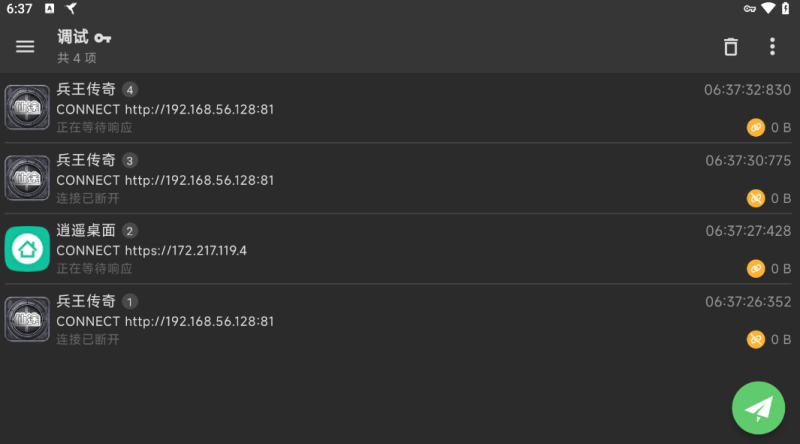Click the 兵王传奇 app icon in entry 1
This screenshot has height=444, width=800.
(27, 319)
